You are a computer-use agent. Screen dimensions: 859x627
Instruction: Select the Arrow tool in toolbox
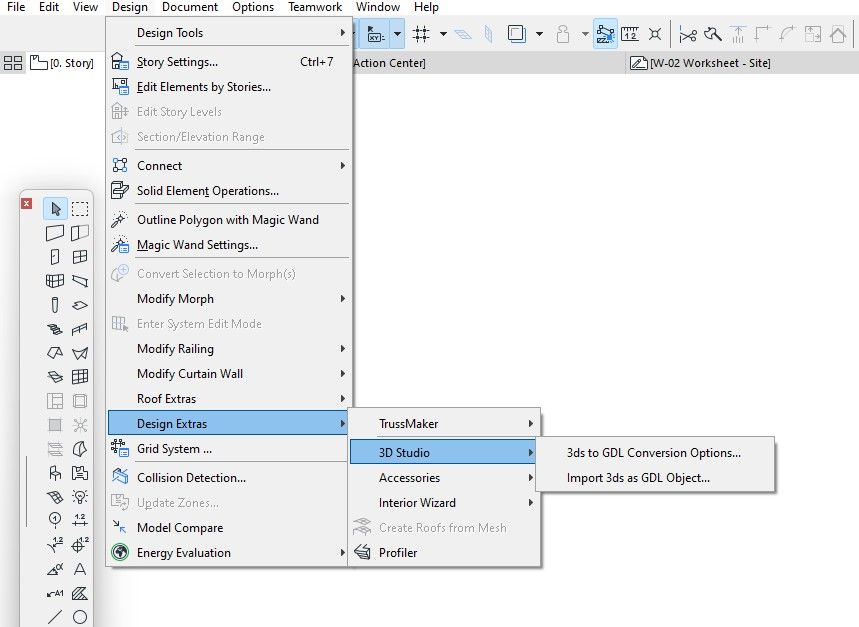click(x=55, y=209)
